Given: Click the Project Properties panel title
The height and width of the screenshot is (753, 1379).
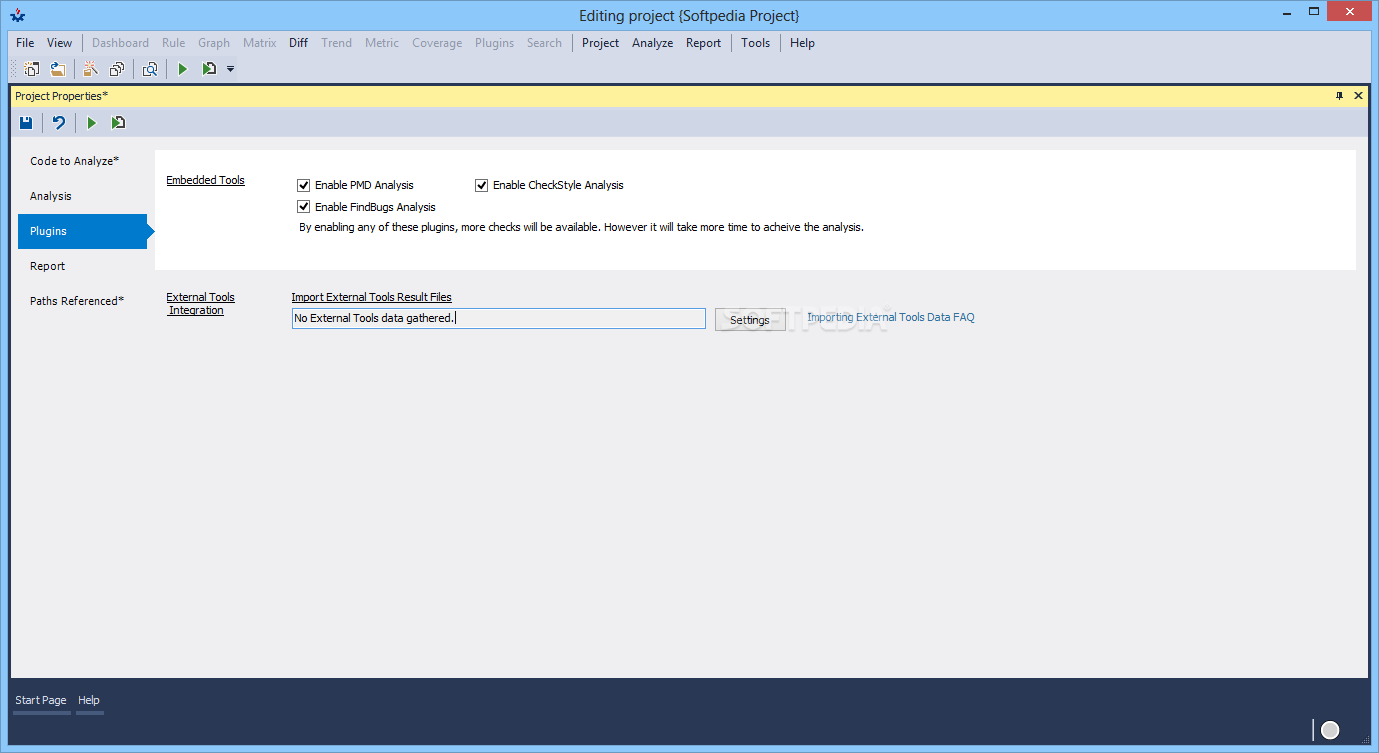Looking at the screenshot, I should (62, 96).
